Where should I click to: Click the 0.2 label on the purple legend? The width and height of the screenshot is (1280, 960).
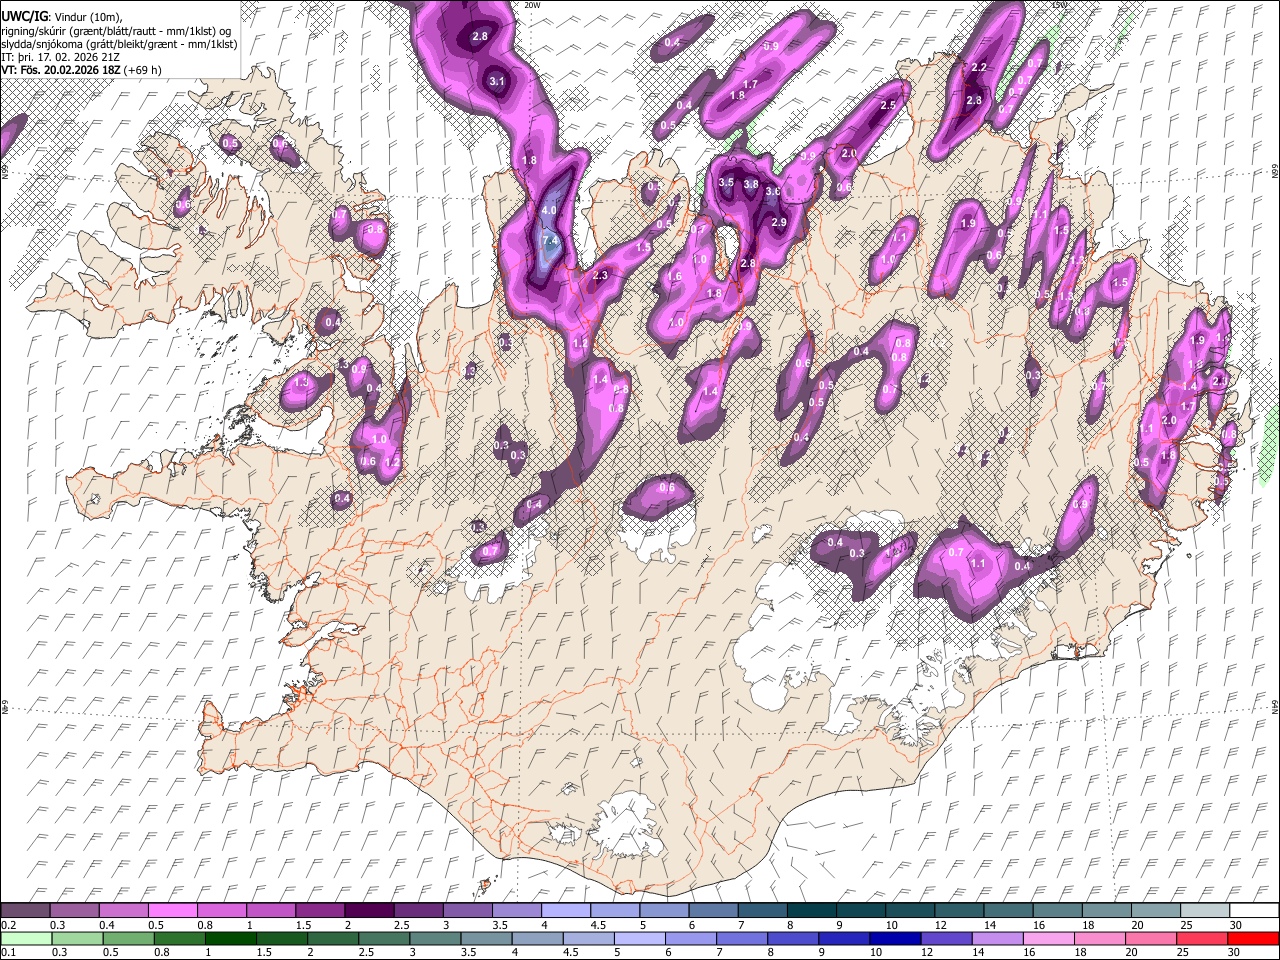[x=8, y=925]
